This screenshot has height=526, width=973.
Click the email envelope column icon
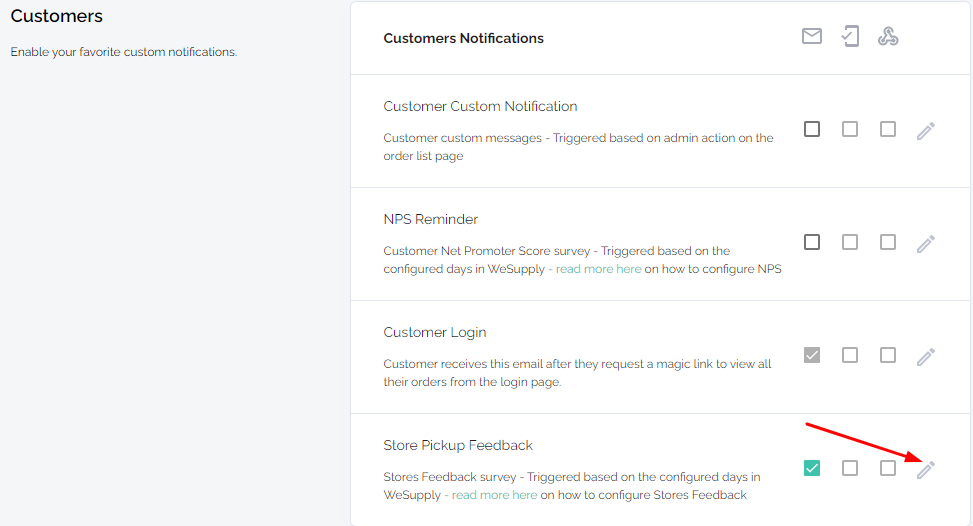click(812, 36)
